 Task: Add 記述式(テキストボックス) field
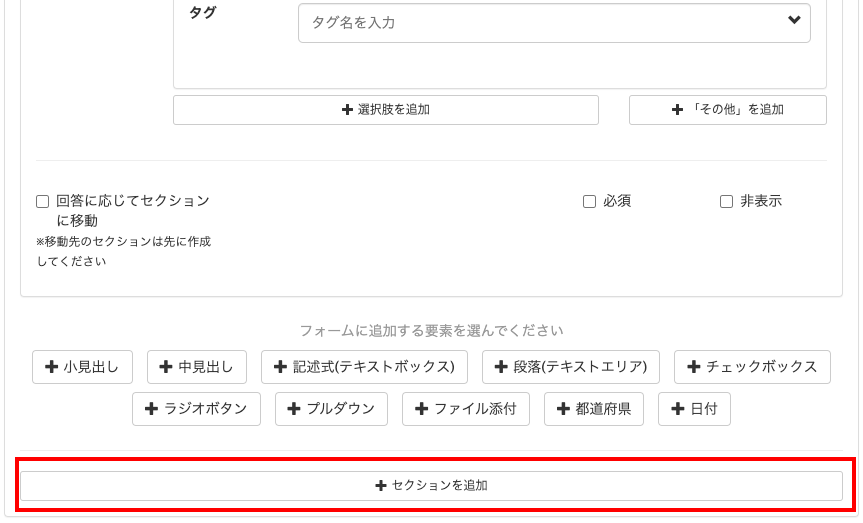(364, 367)
